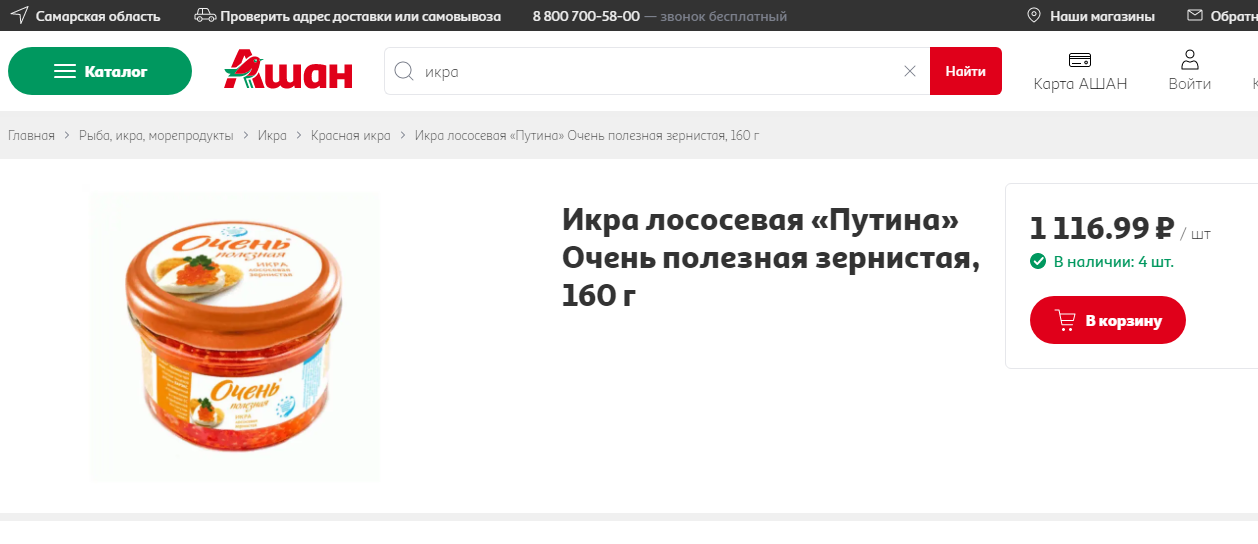This screenshot has width=1258, height=544.
Task: Click the hamburger icon in Каталог button
Action: click(65, 71)
